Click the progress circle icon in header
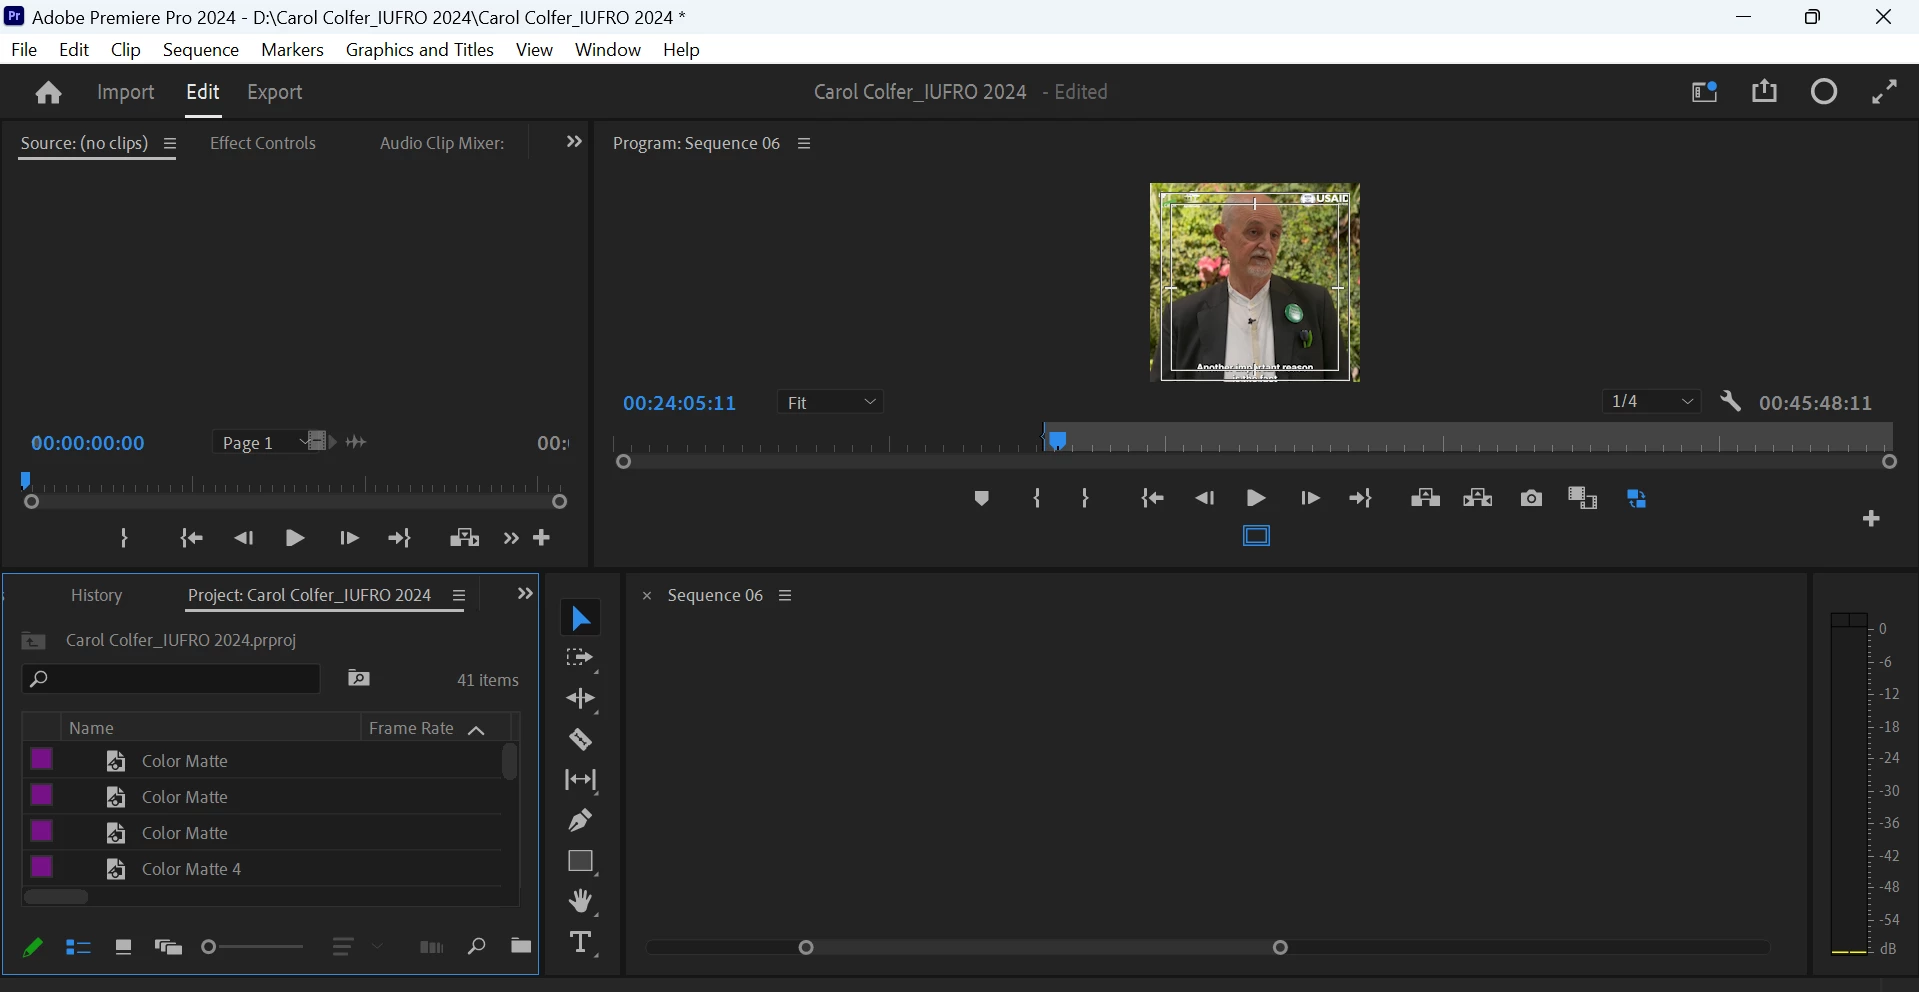 coord(1825,92)
